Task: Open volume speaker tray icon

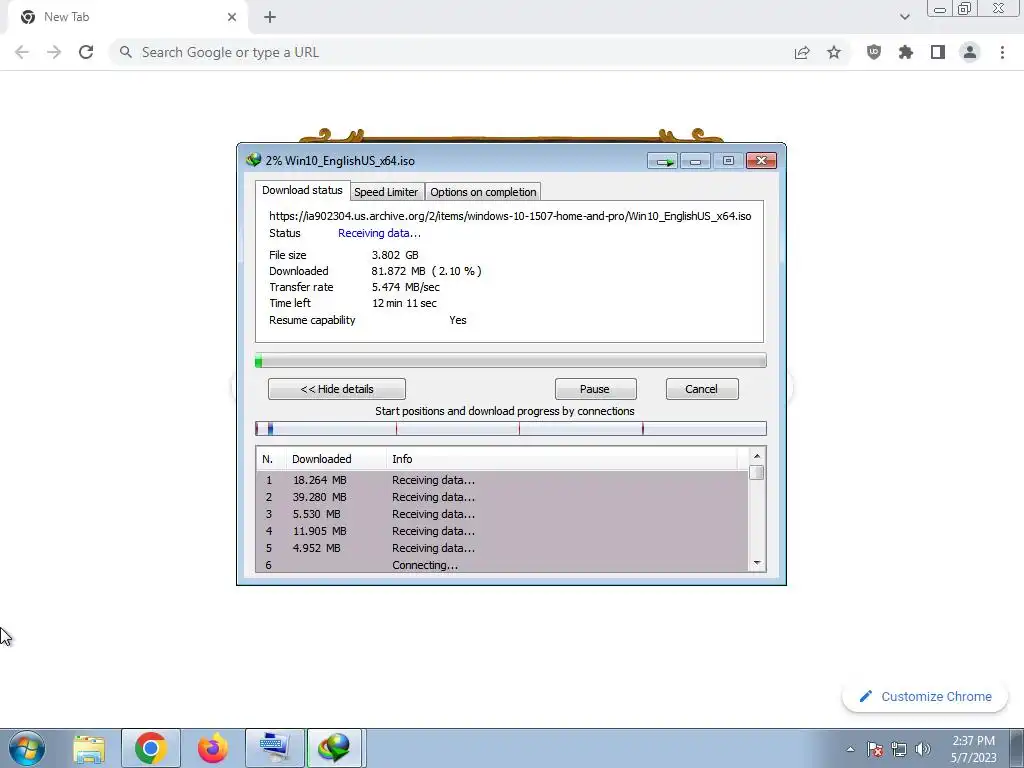Action: 923,749
